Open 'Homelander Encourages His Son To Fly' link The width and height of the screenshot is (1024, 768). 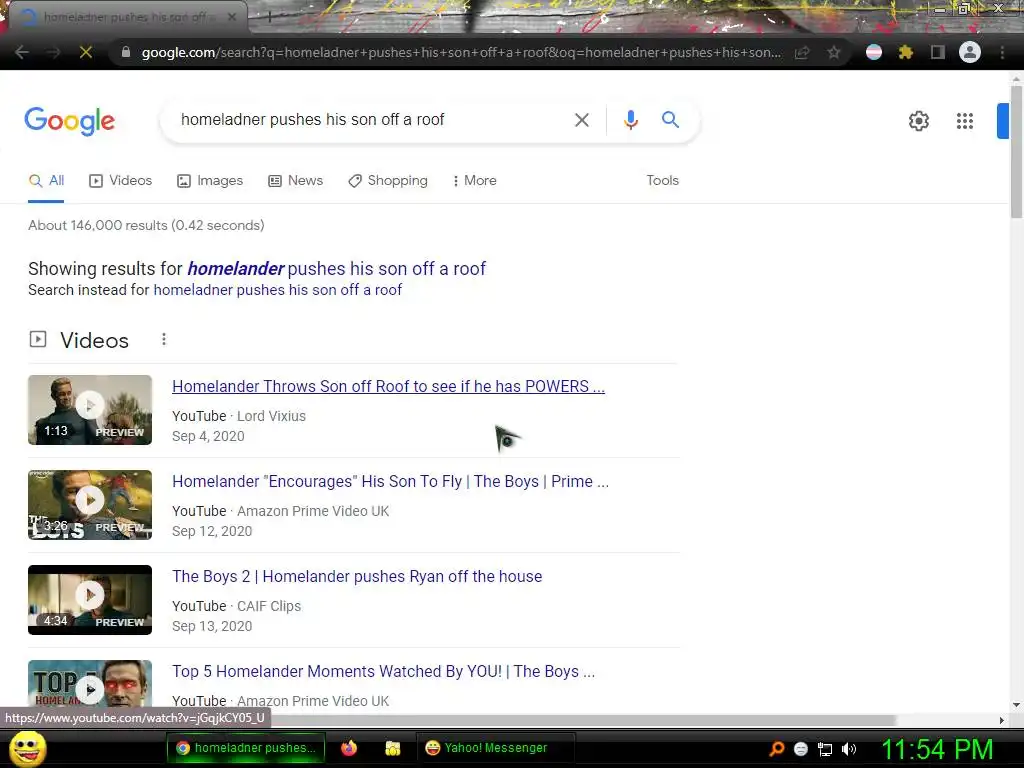coord(391,481)
